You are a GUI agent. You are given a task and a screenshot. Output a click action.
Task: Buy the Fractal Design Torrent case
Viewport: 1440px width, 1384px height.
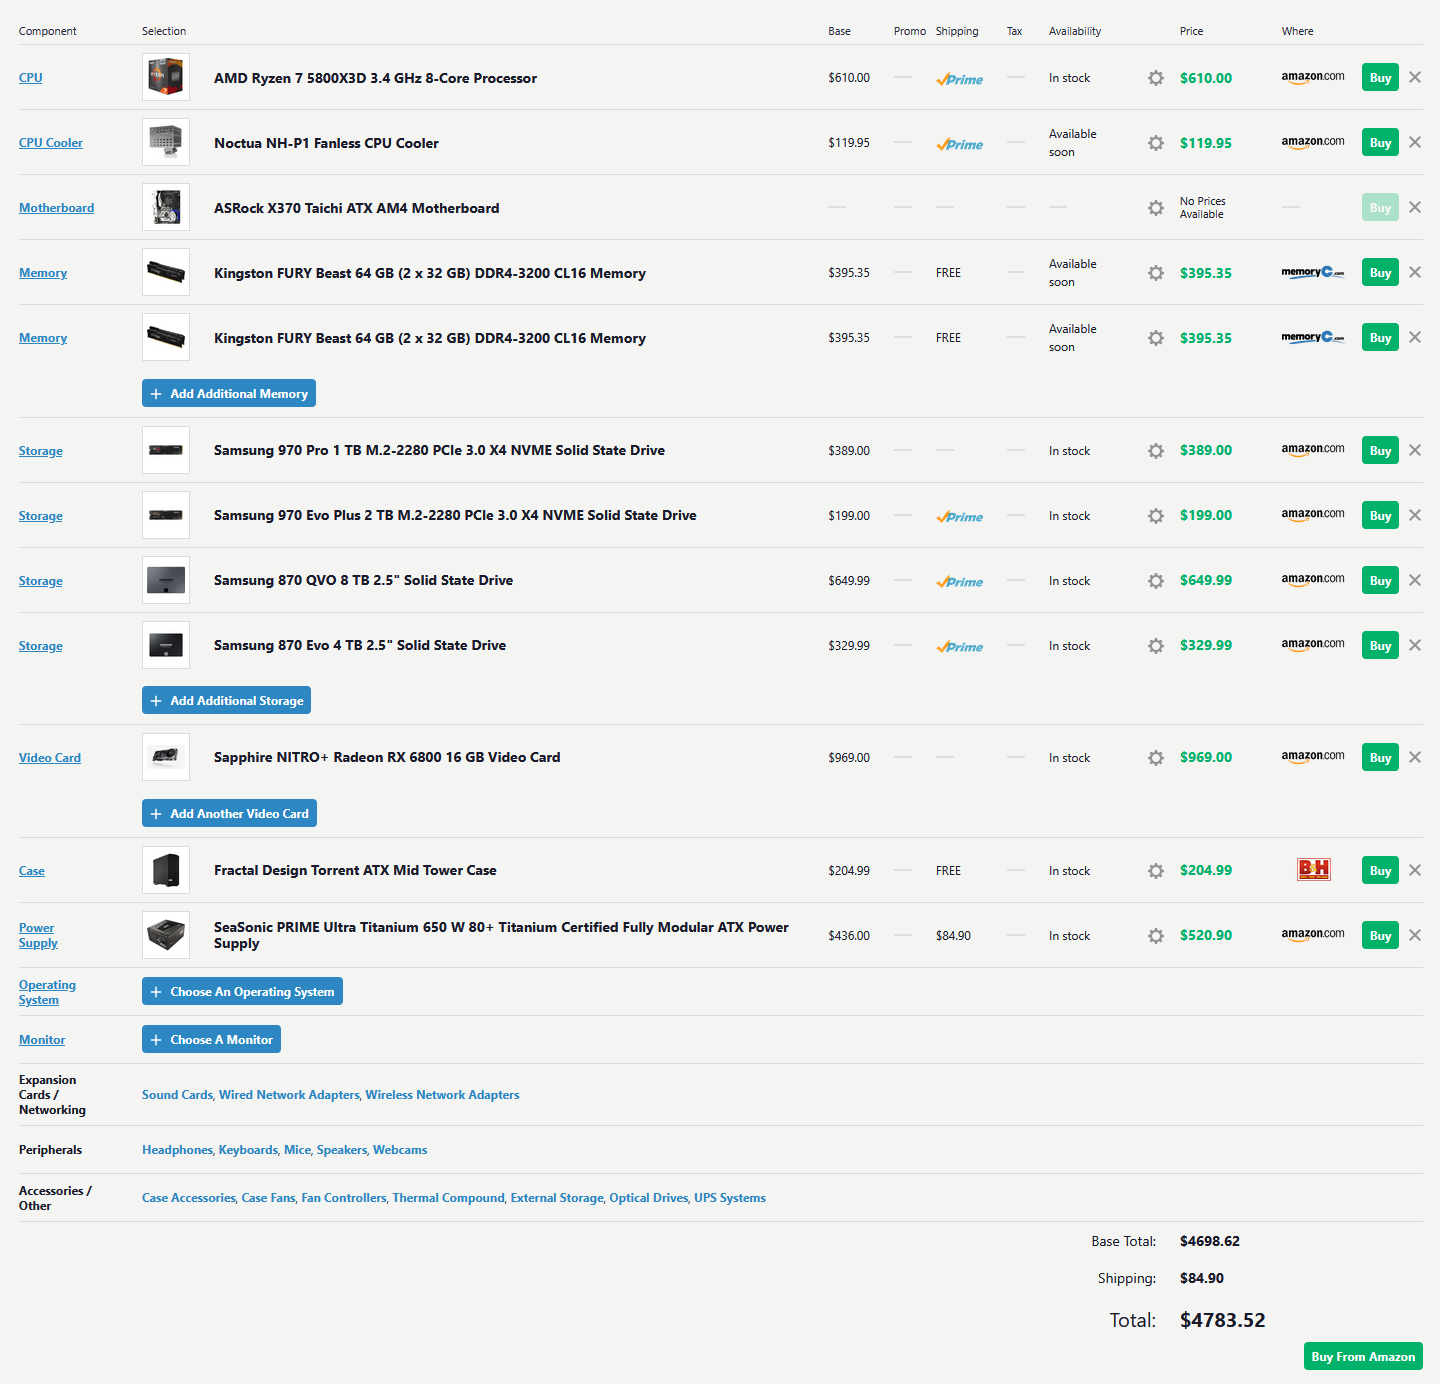[x=1380, y=870]
